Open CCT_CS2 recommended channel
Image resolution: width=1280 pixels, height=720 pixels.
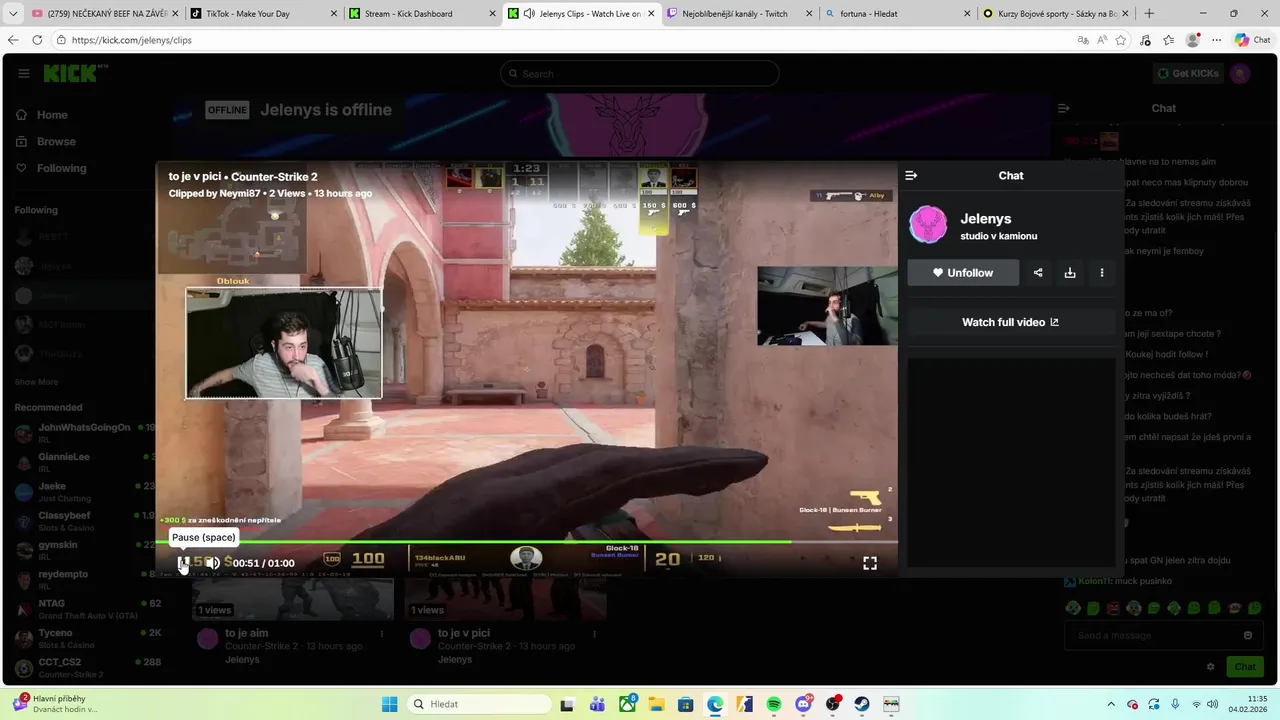coord(84,667)
